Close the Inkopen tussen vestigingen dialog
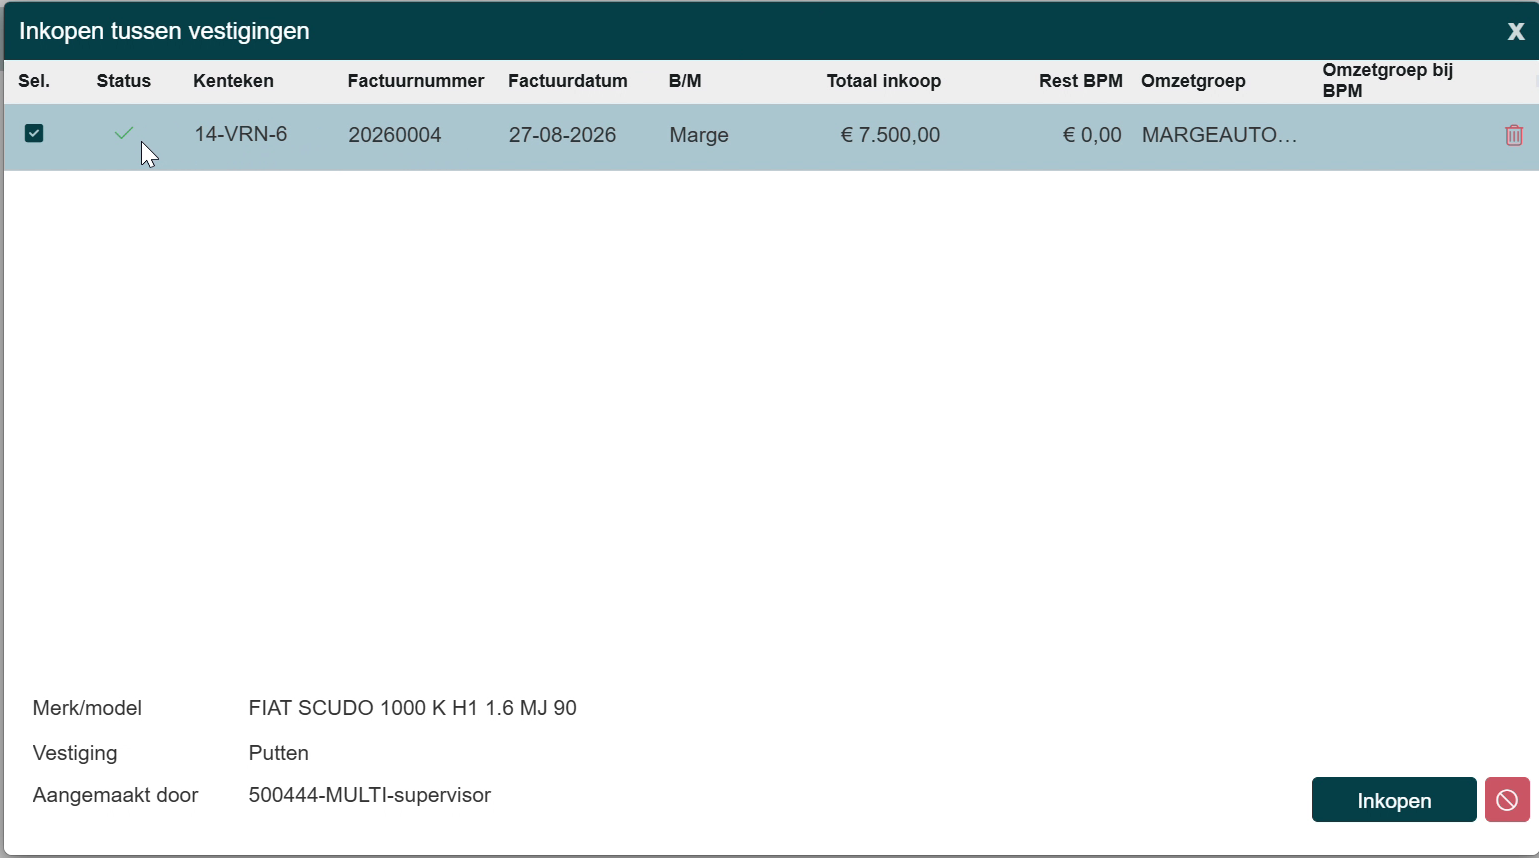Screen dimensions: 1539x858 (x=1516, y=32)
